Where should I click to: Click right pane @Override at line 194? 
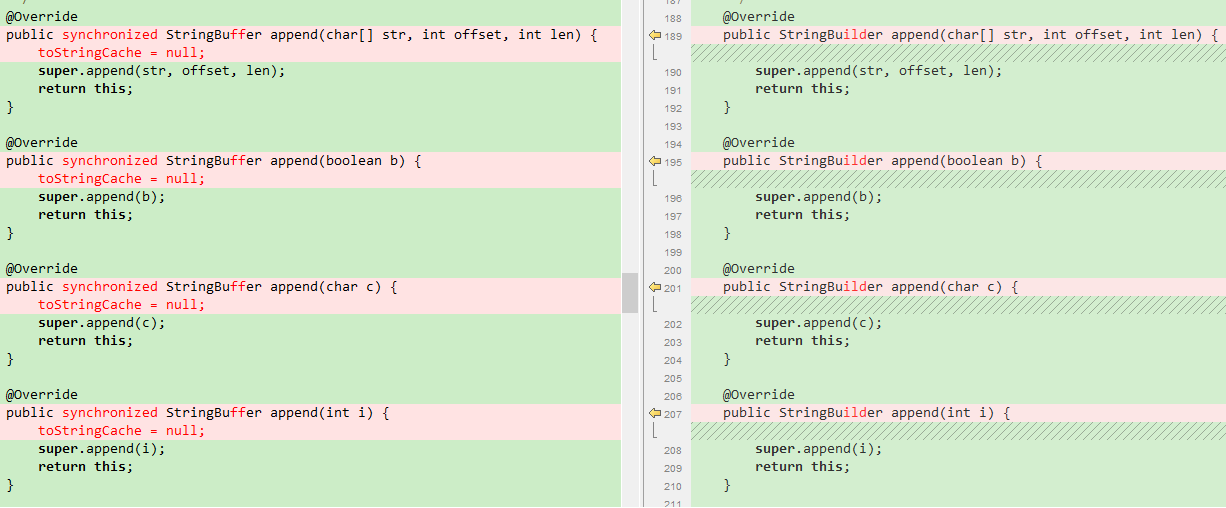point(759,143)
